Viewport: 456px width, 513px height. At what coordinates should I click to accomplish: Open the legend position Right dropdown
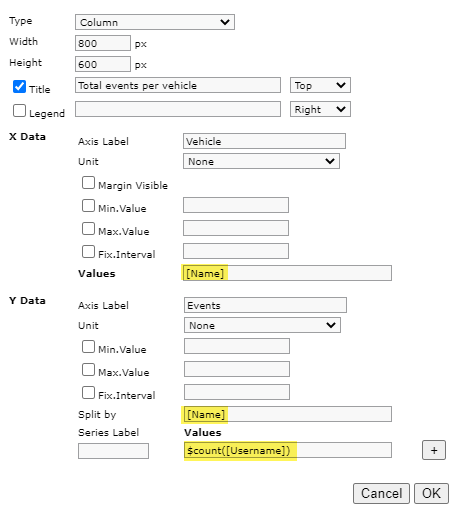click(320, 109)
